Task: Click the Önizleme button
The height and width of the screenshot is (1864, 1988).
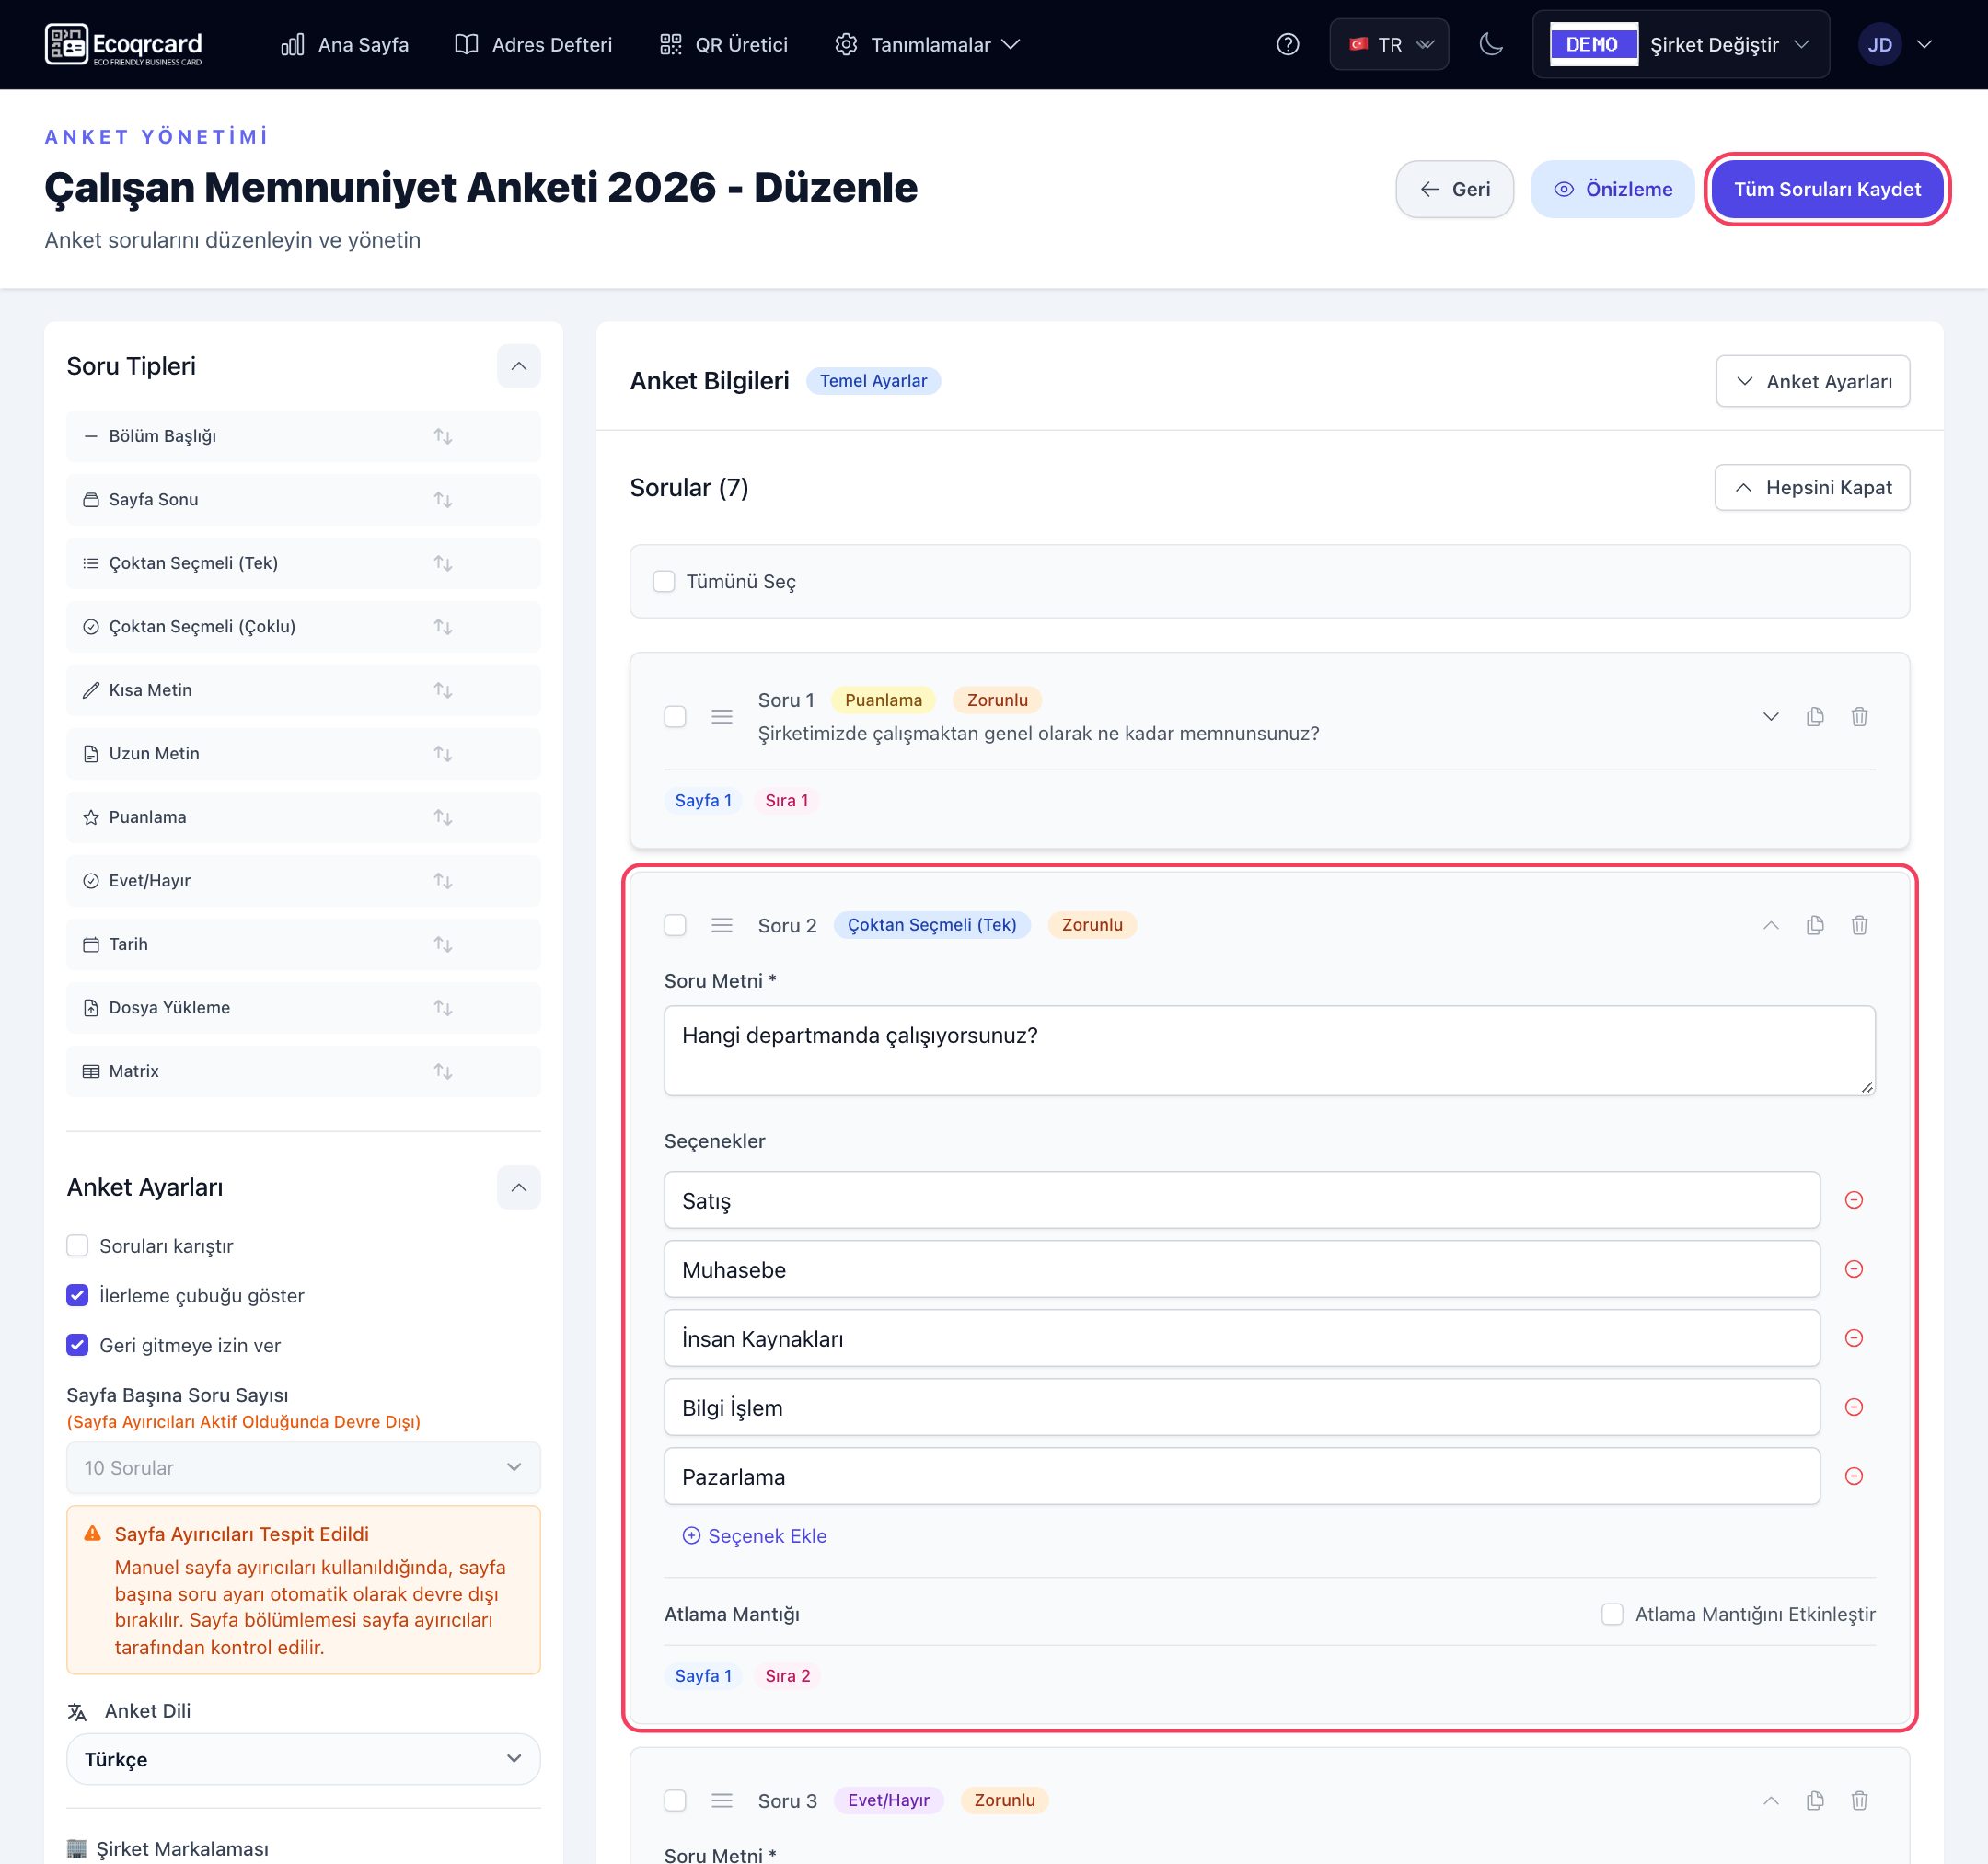Action: (1612, 189)
